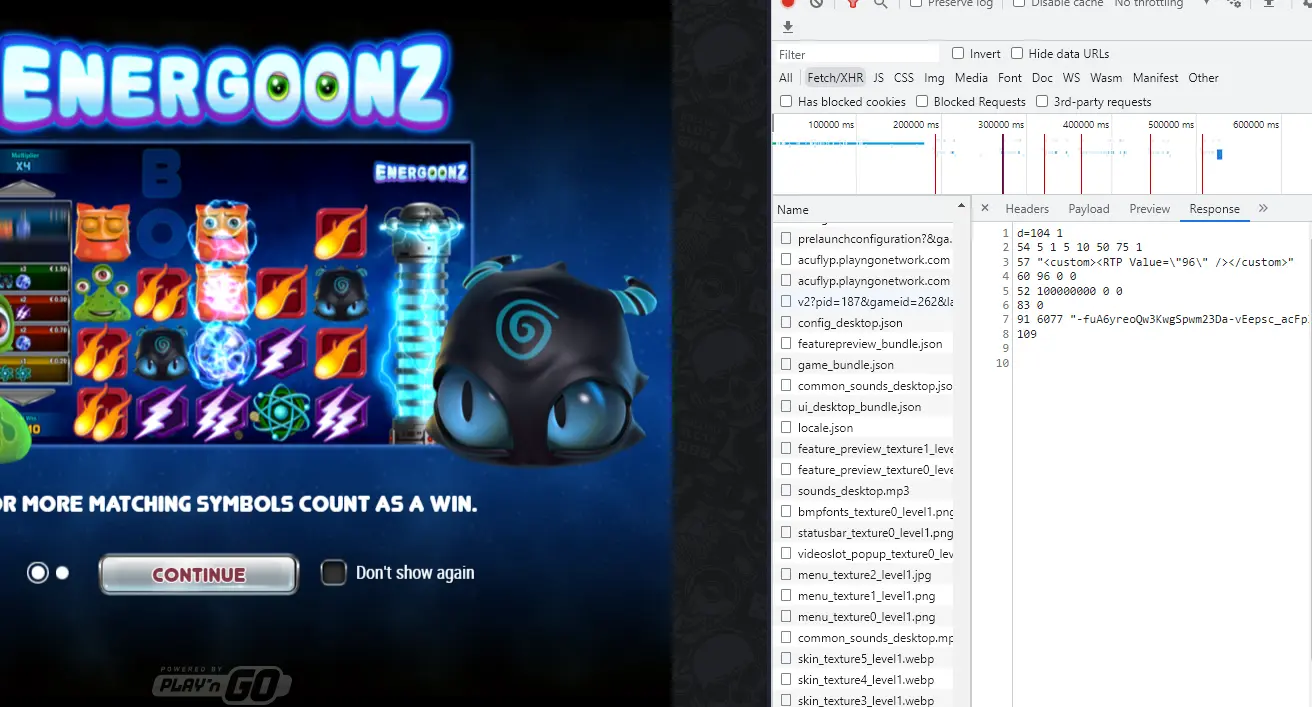The width and height of the screenshot is (1312, 707).
Task: Enable Disable cache checkbox
Action: 1019,3
